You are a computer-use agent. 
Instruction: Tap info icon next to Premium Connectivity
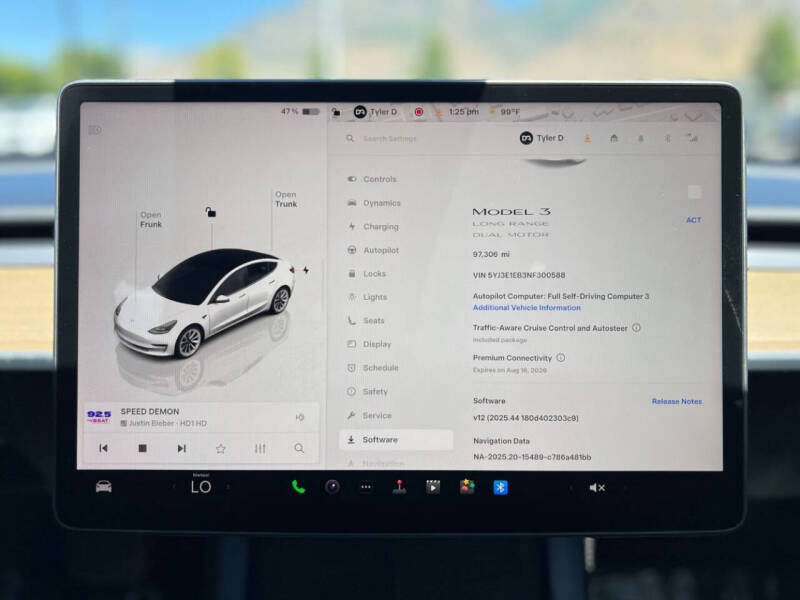(561, 358)
